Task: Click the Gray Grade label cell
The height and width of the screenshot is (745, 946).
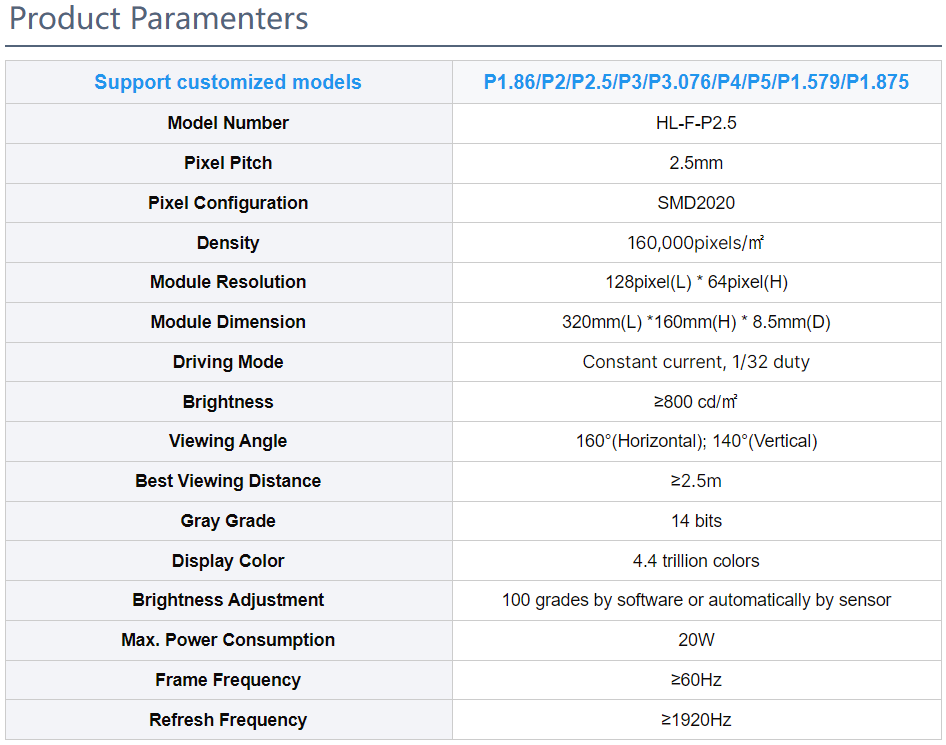Action: click(x=228, y=521)
